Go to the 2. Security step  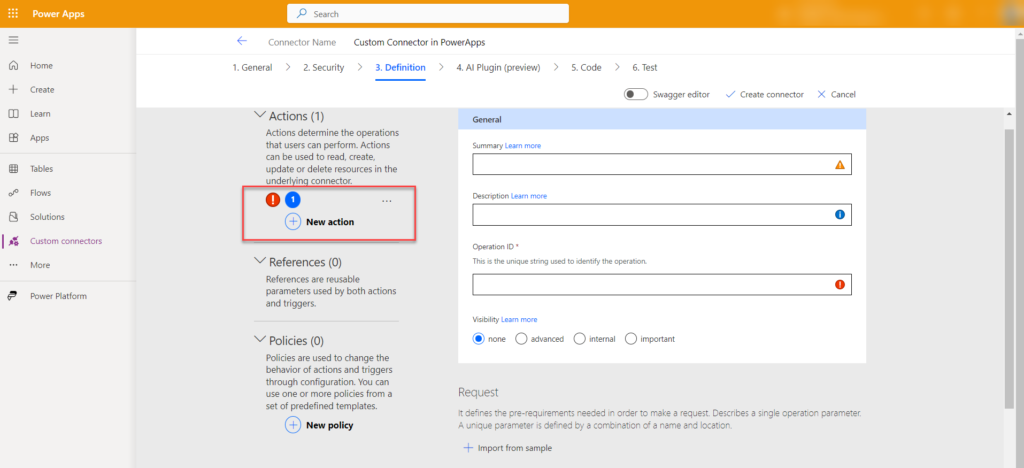tap(323, 68)
